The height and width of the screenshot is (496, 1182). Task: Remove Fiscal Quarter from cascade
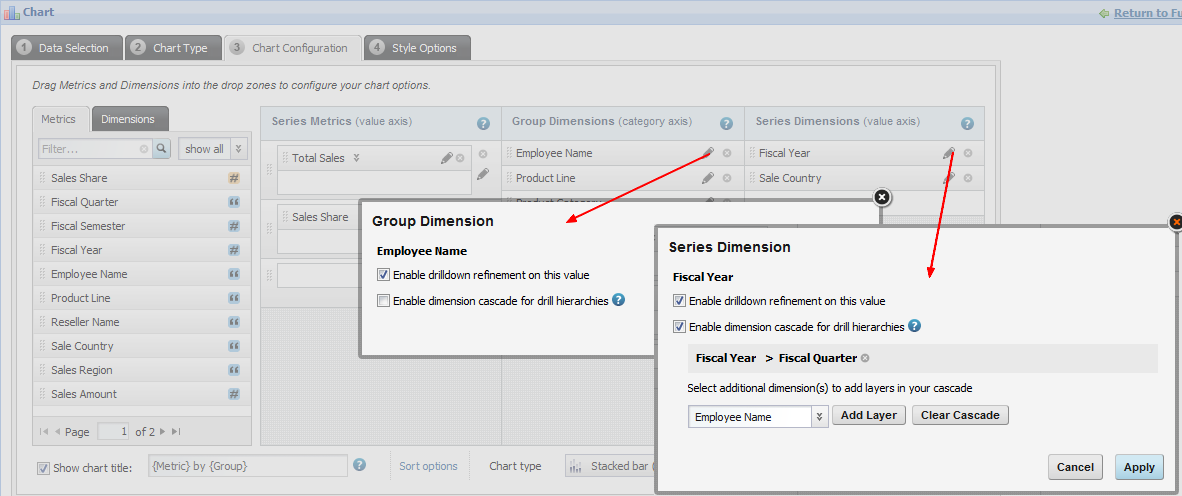click(865, 358)
